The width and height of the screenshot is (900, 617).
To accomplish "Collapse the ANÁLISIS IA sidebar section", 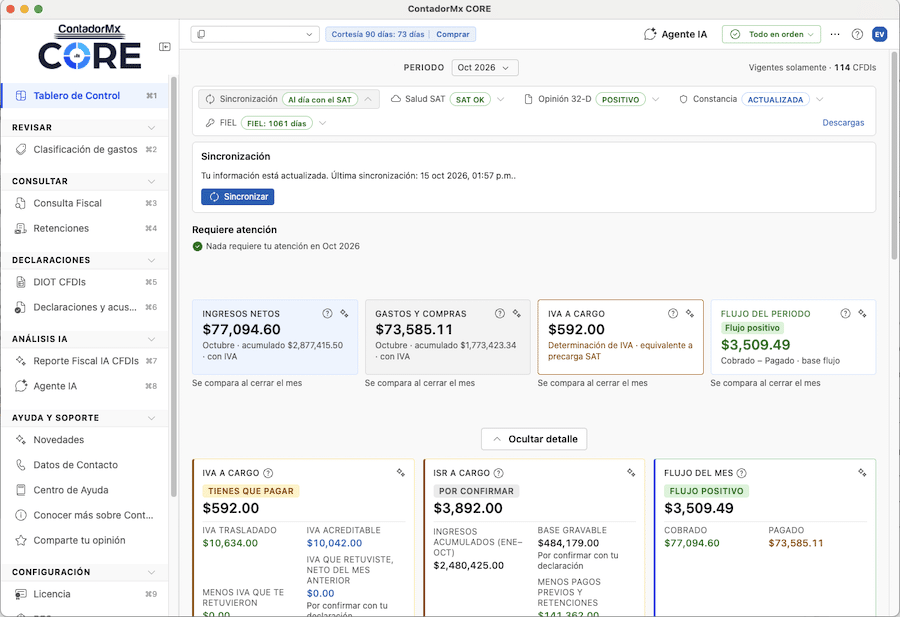I will pos(152,339).
